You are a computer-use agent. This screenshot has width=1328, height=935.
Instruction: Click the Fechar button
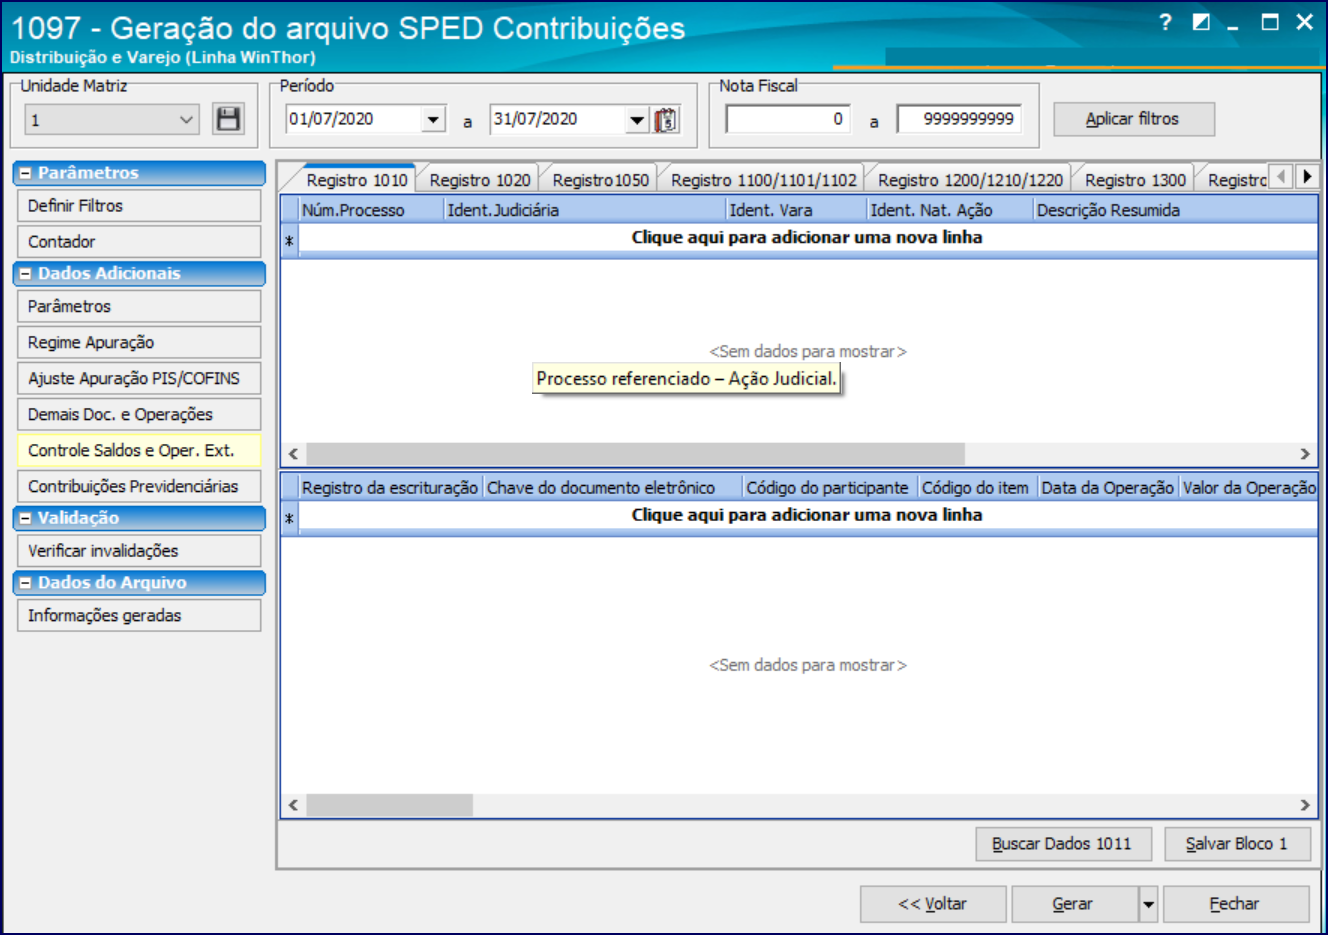pos(1236,904)
